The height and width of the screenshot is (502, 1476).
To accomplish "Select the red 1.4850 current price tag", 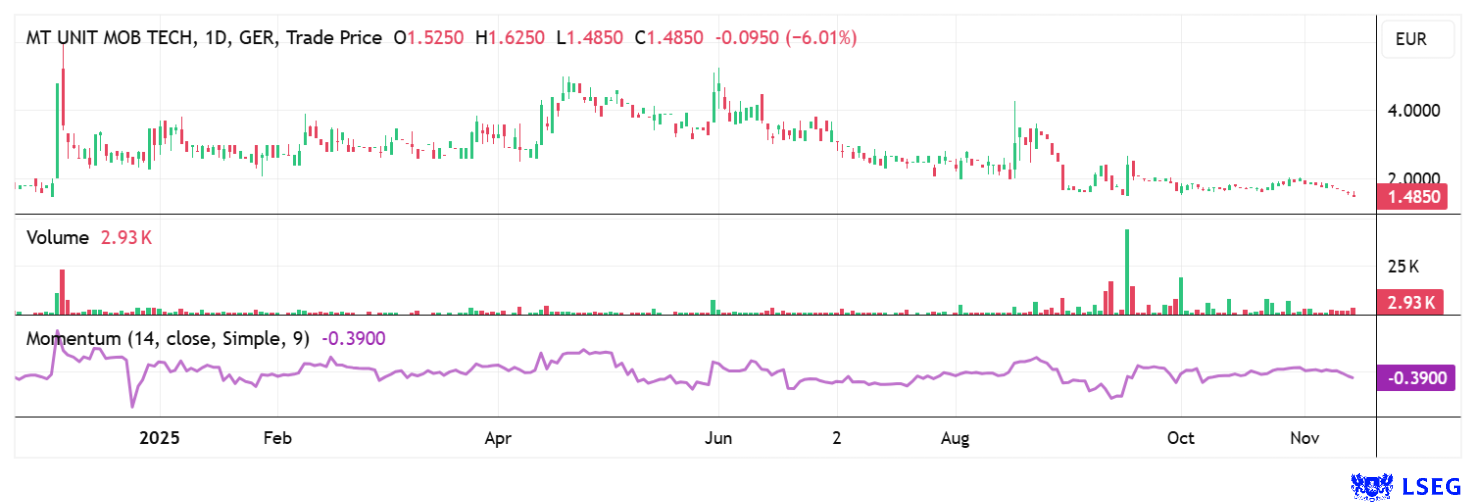I will 1412,197.
